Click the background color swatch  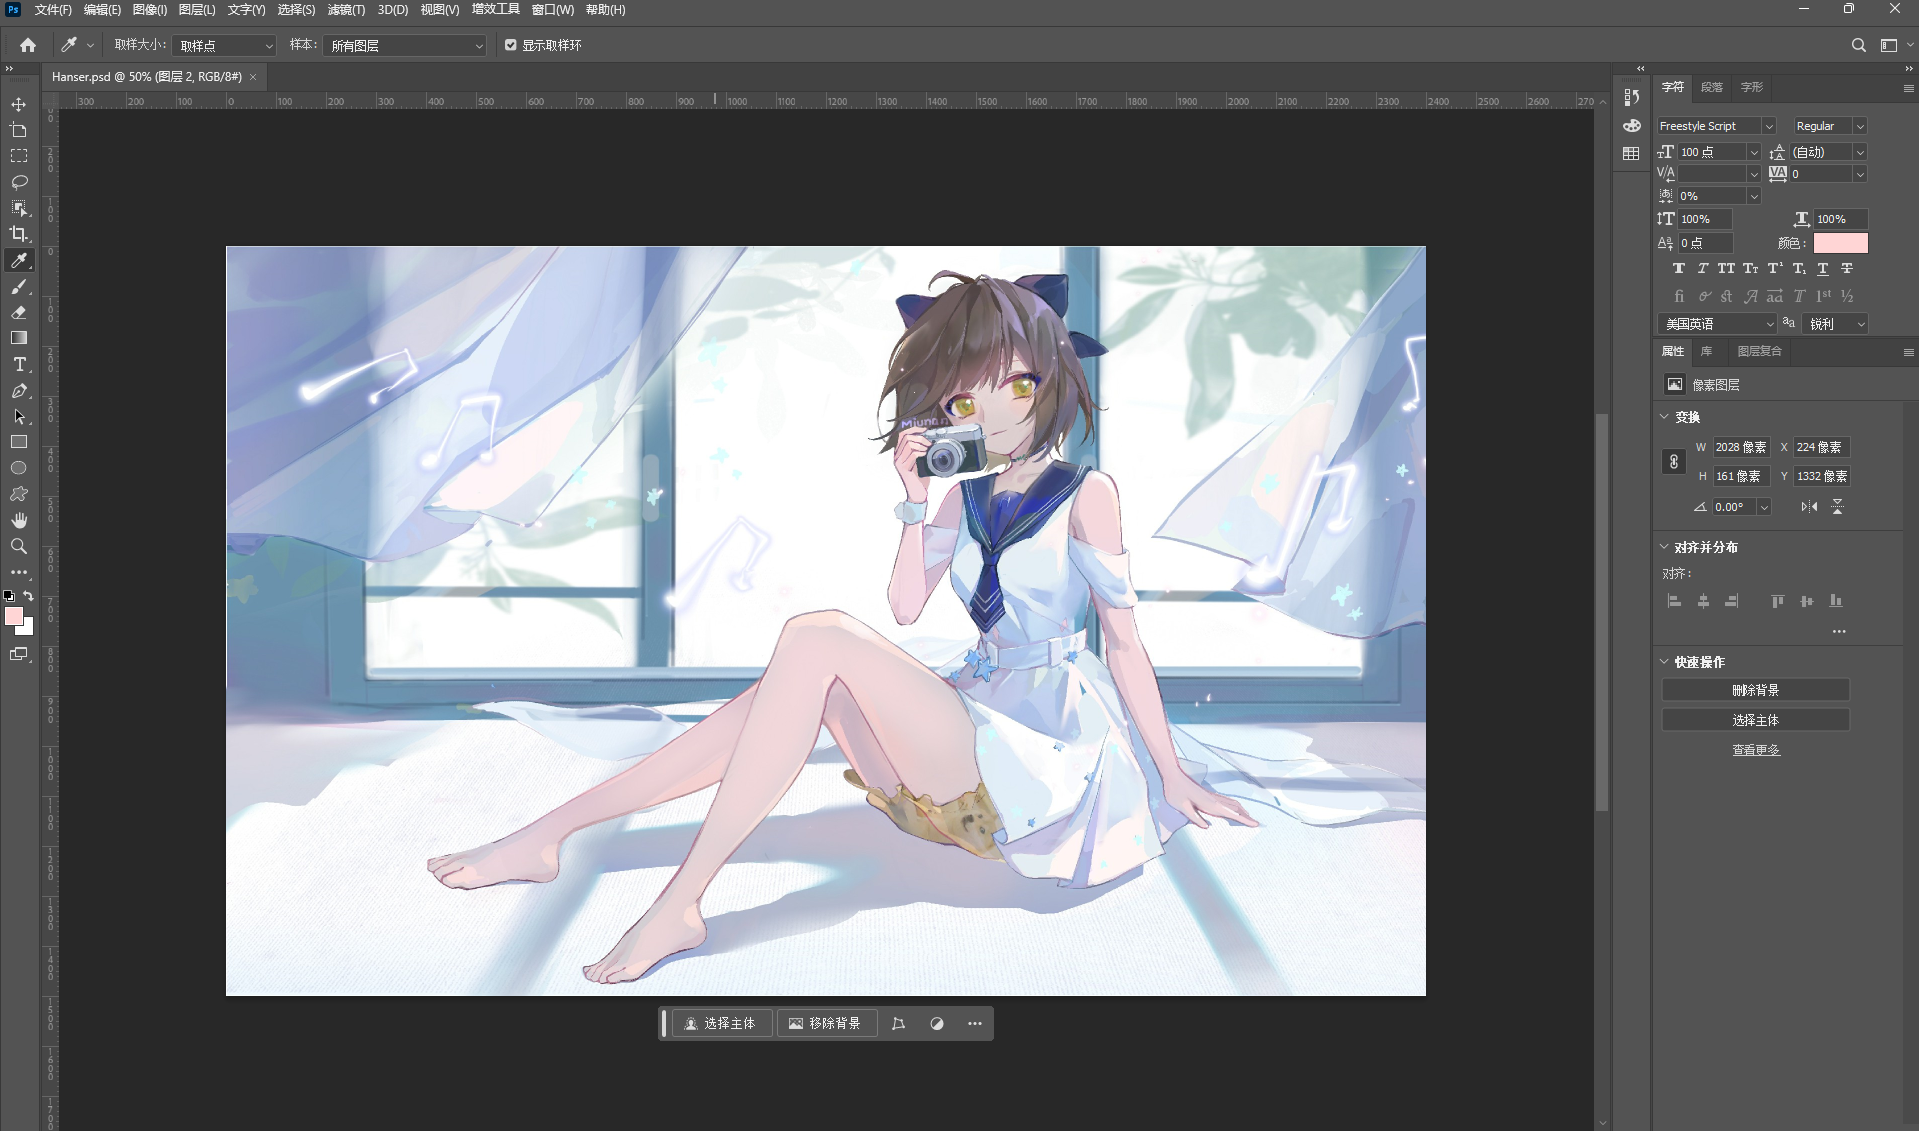coord(28,630)
